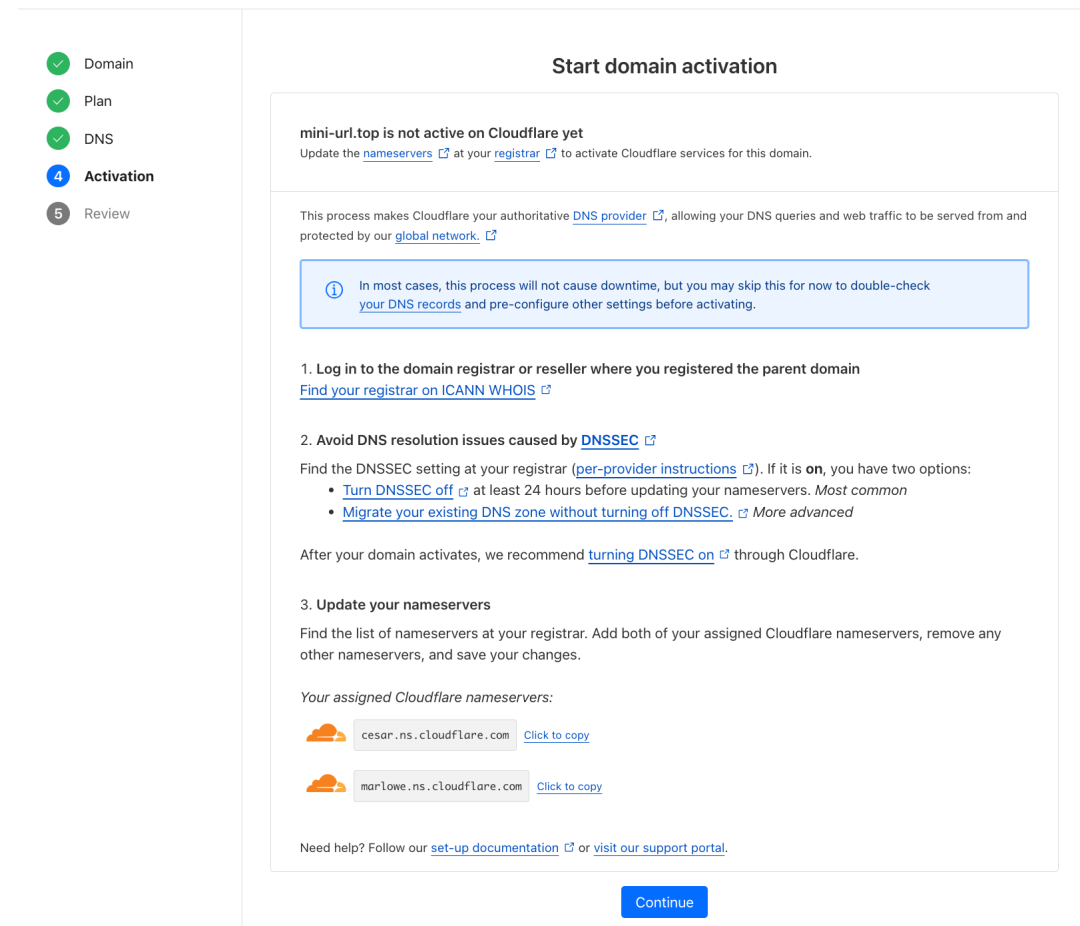Click external-link icon after registrar link
The height and width of the screenshot is (926, 1080).
click(551, 153)
